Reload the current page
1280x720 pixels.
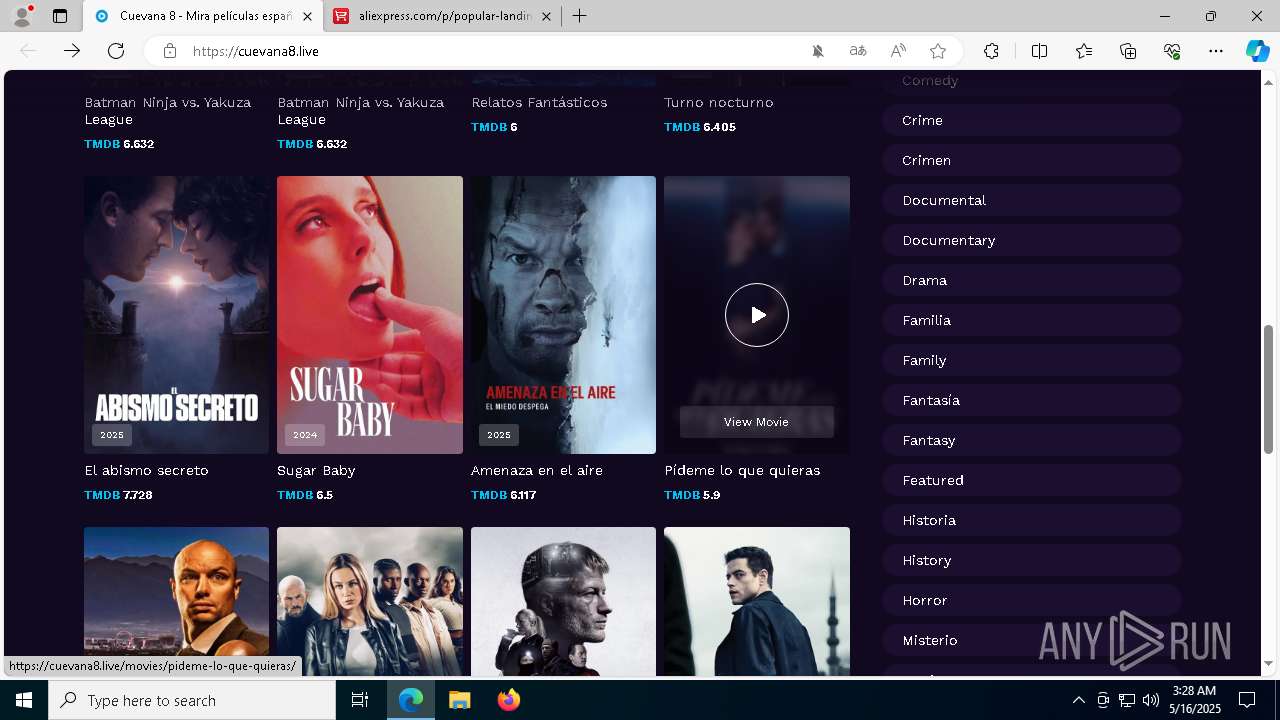116,51
